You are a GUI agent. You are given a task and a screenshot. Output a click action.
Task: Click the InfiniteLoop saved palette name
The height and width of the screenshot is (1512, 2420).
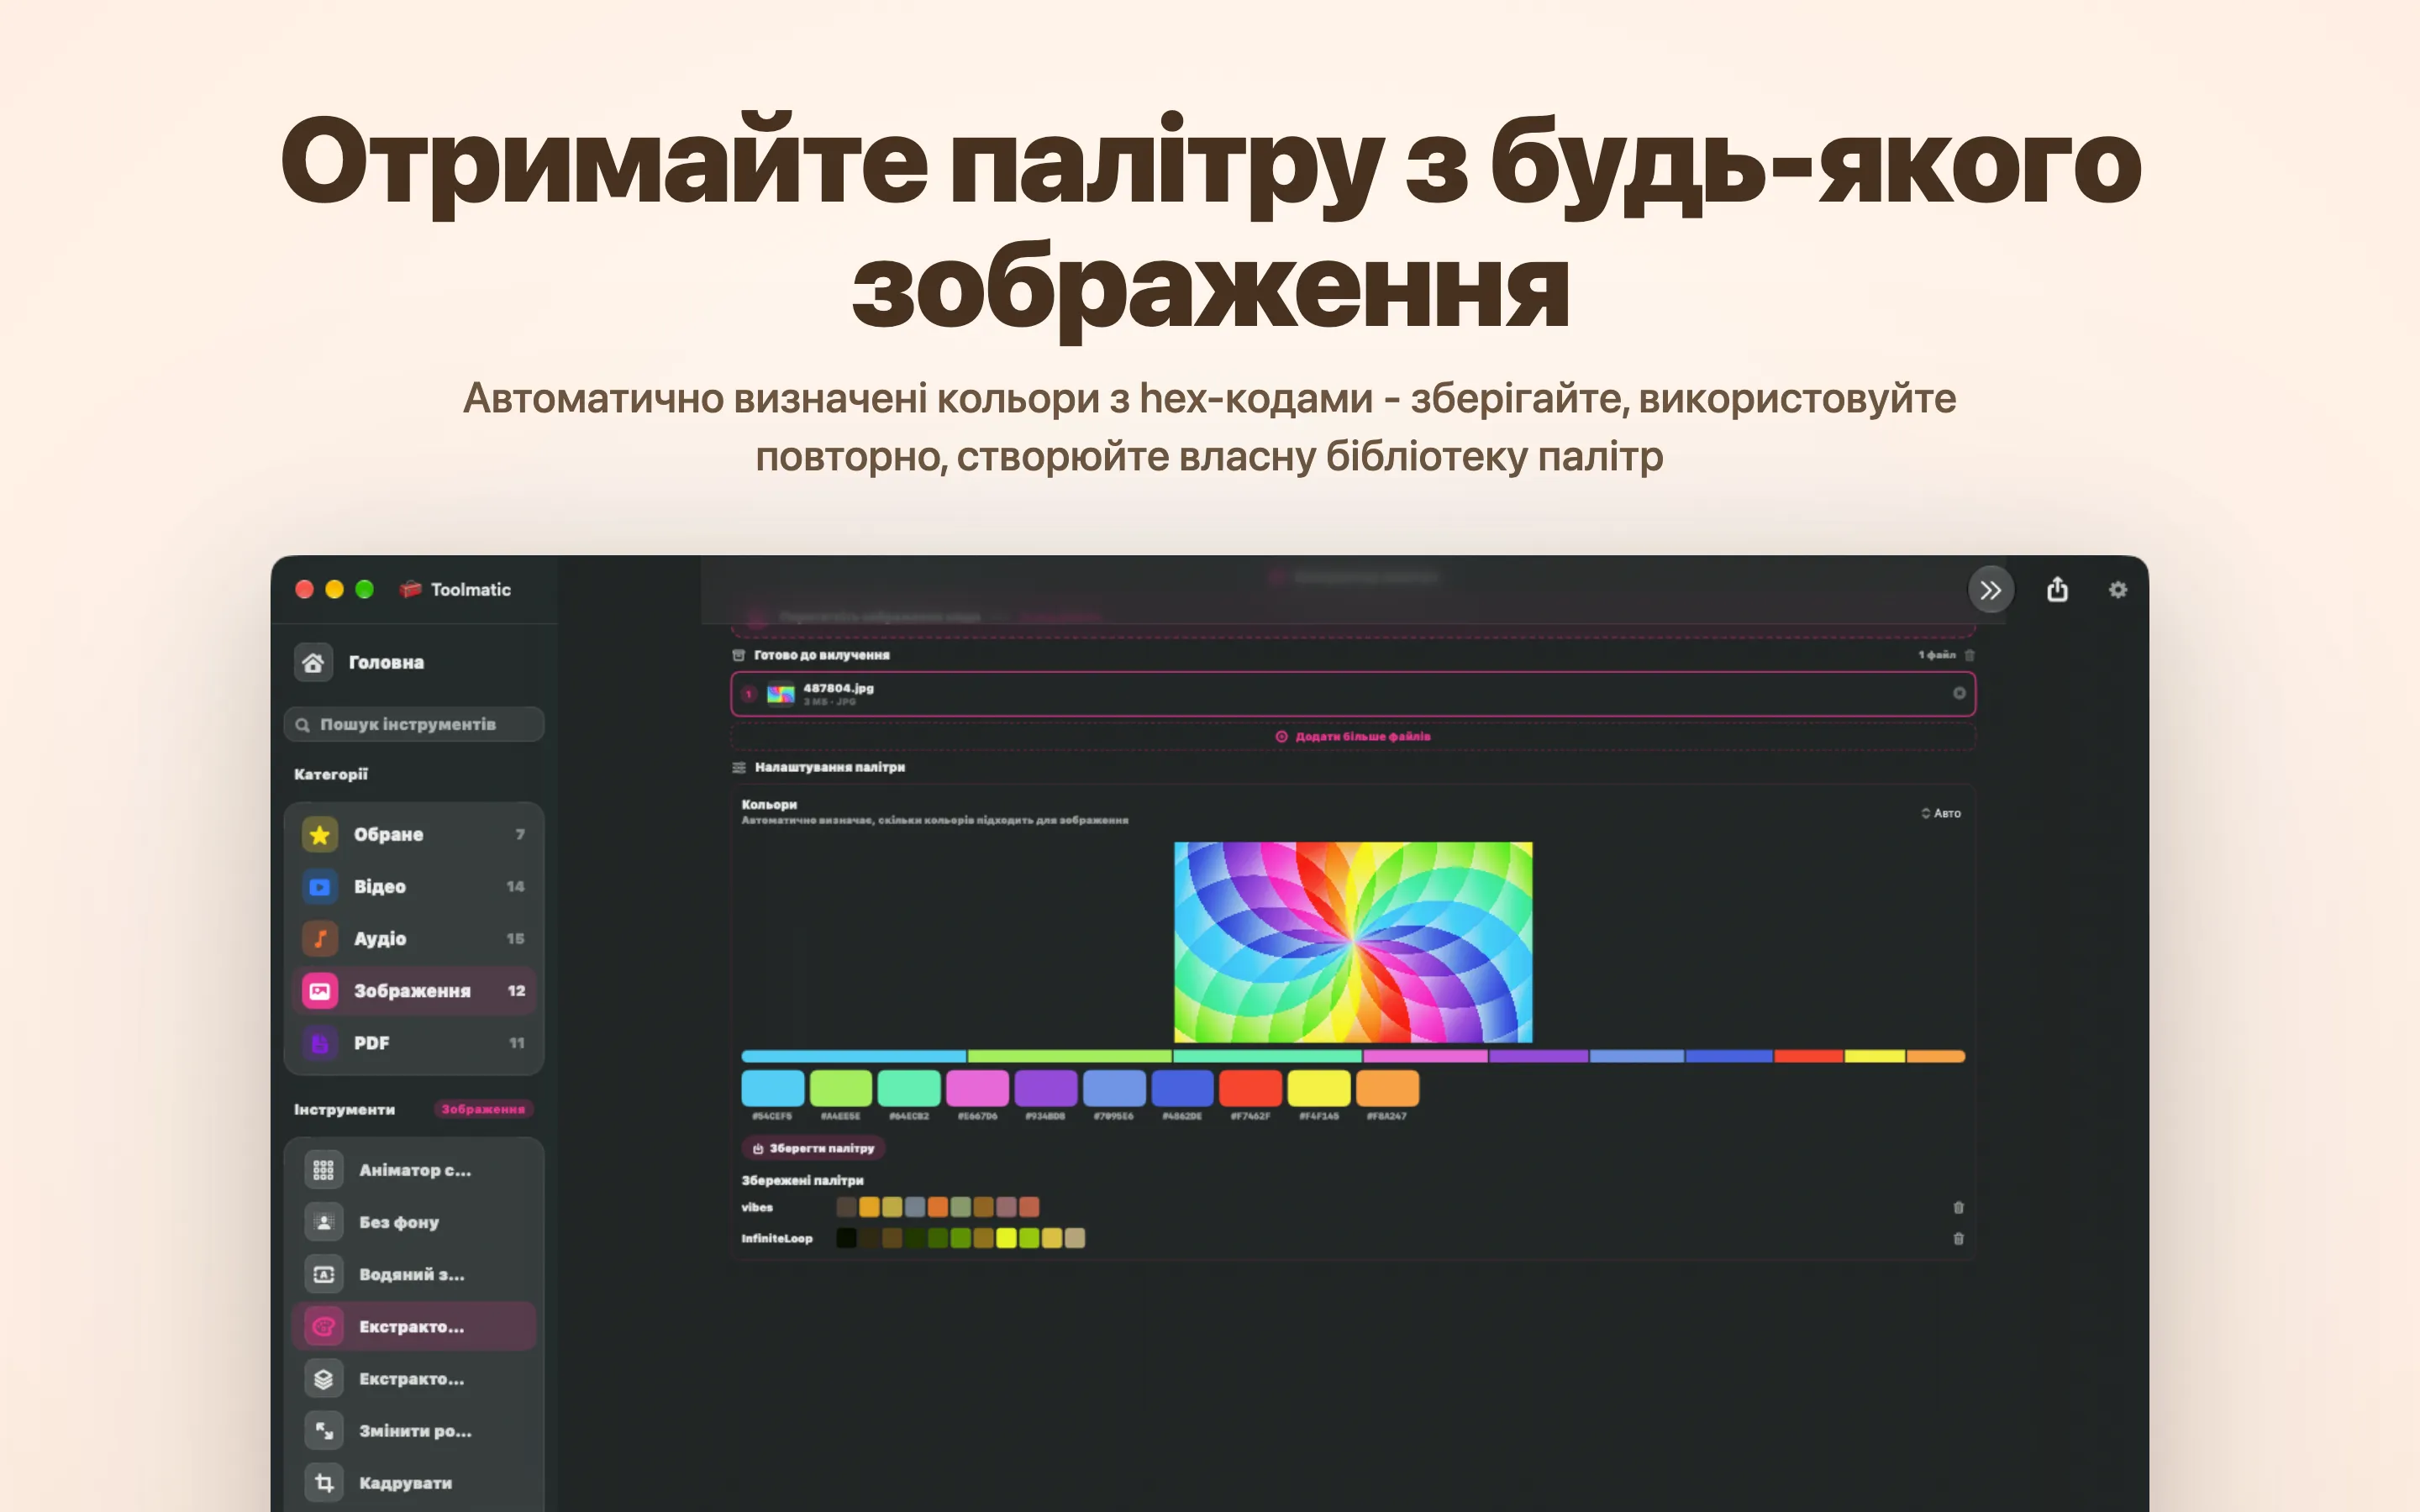coord(777,1238)
